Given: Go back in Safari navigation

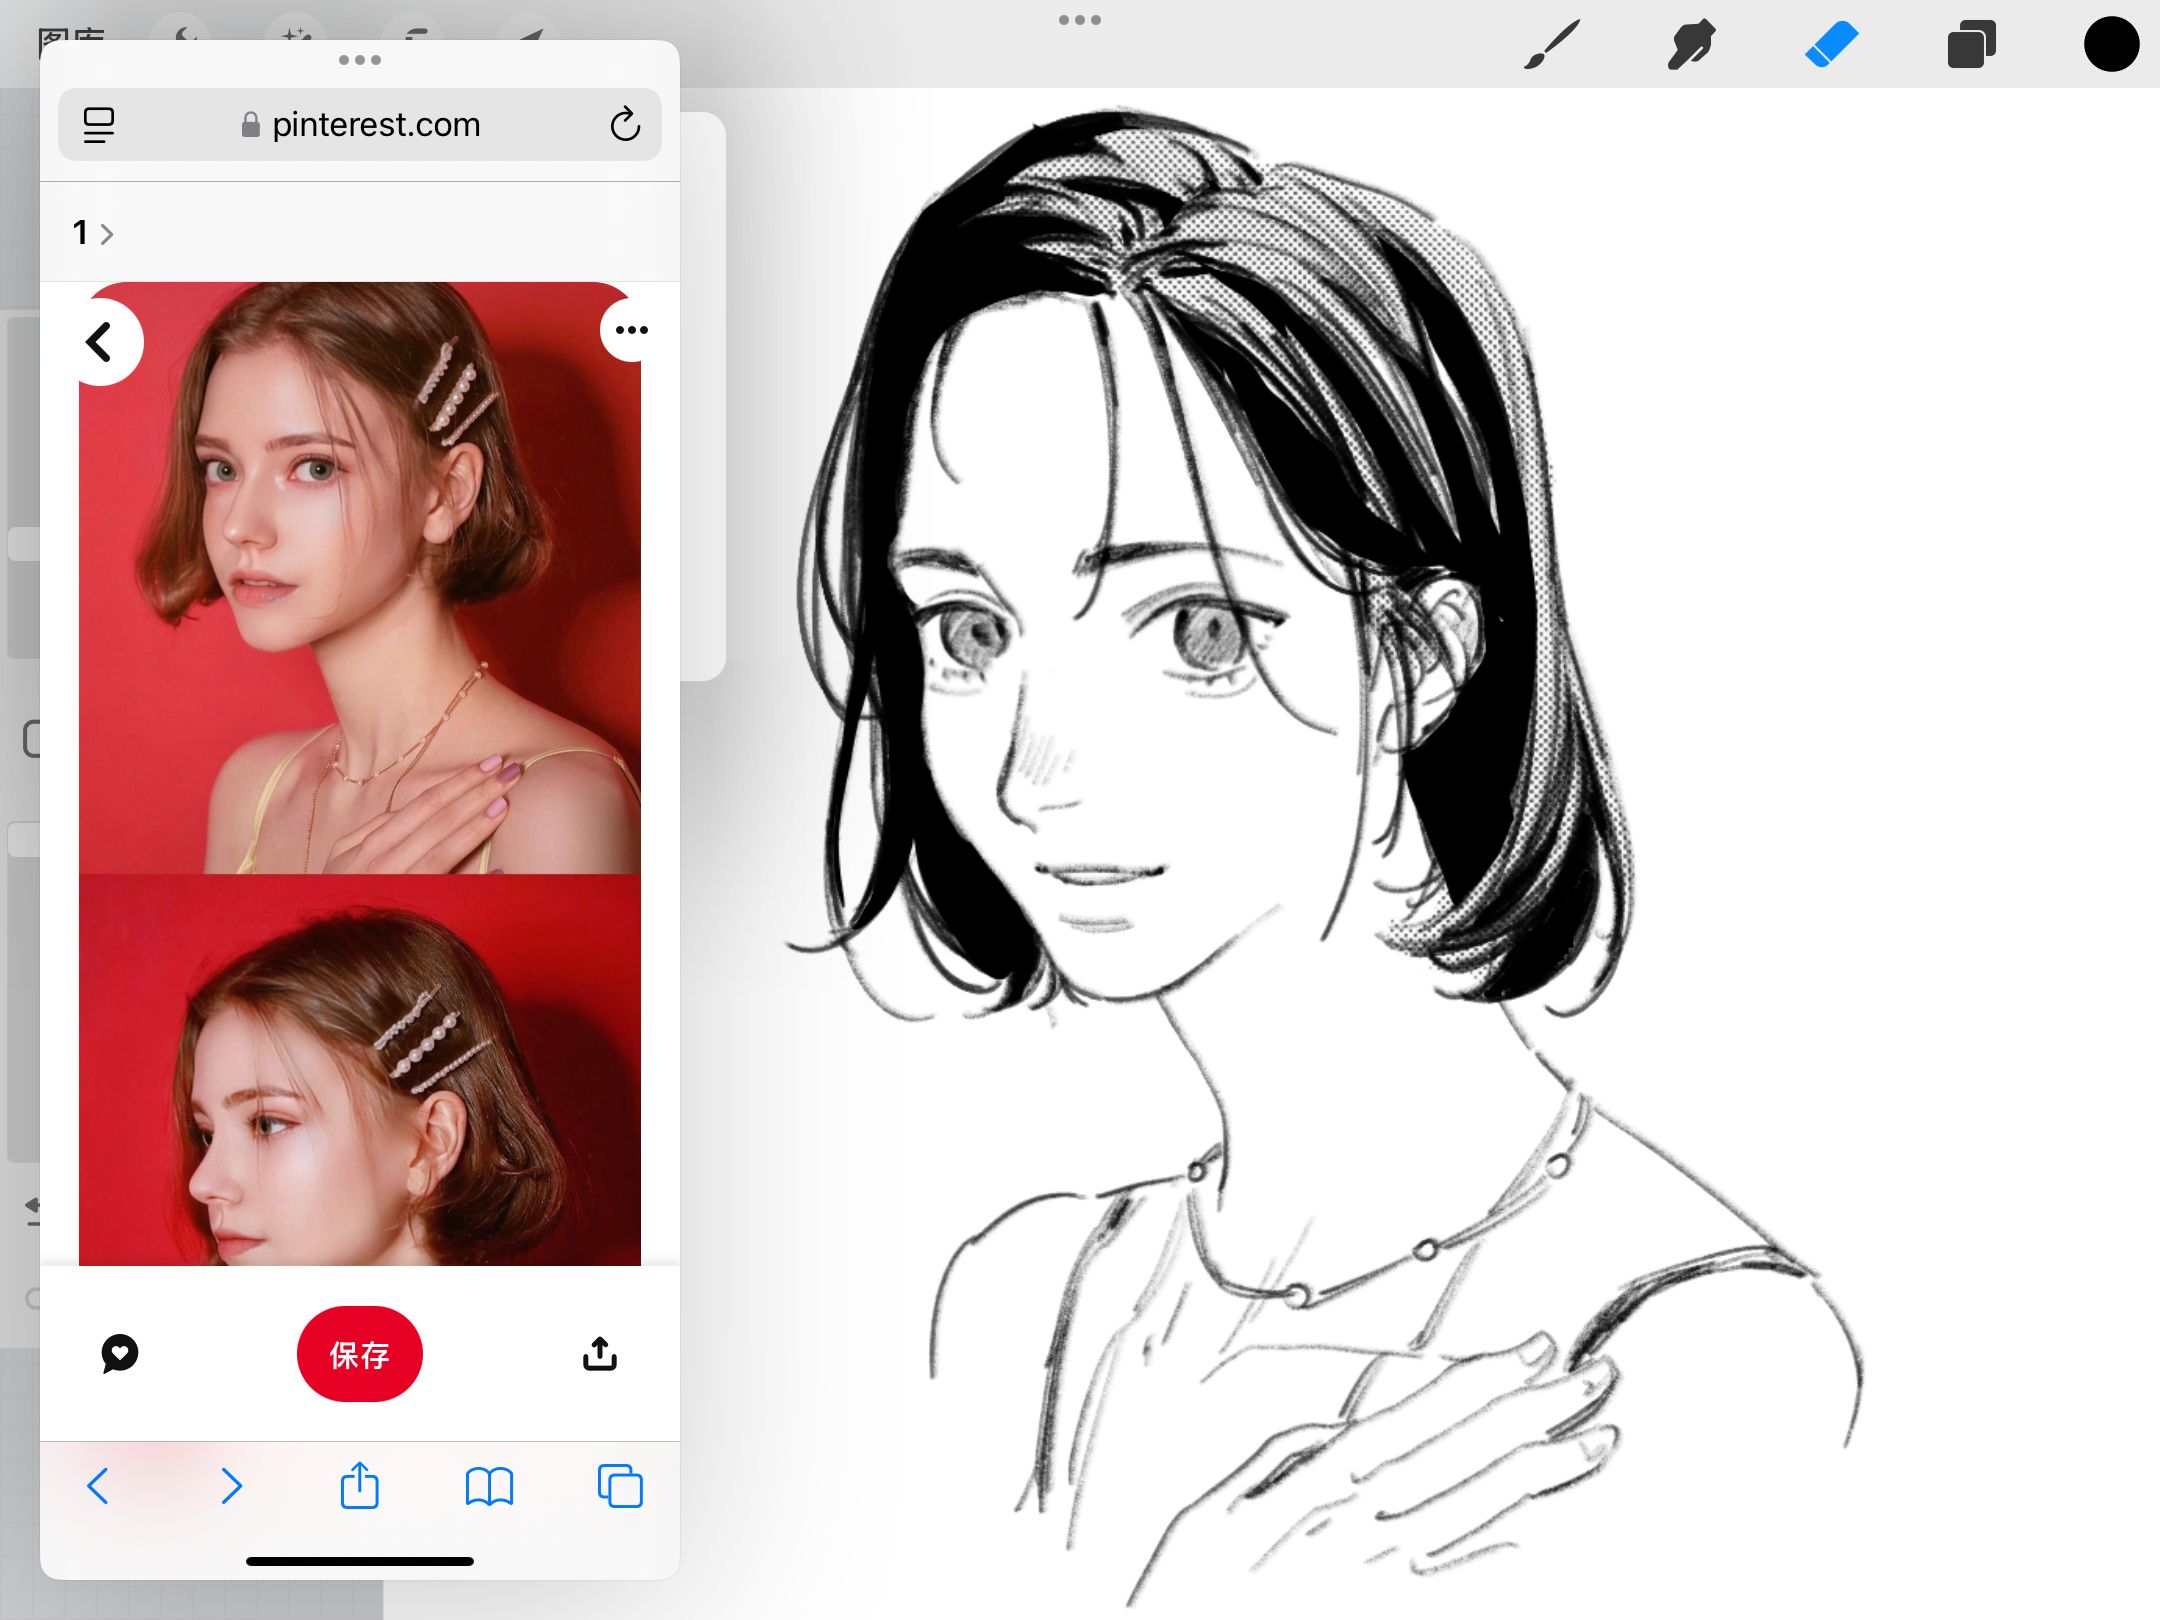Looking at the screenshot, I should [x=98, y=1486].
